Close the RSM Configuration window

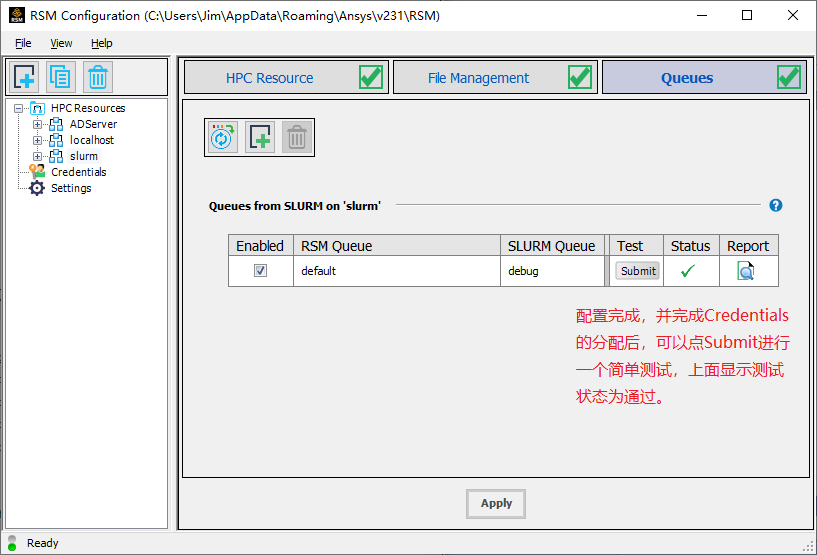pos(793,15)
